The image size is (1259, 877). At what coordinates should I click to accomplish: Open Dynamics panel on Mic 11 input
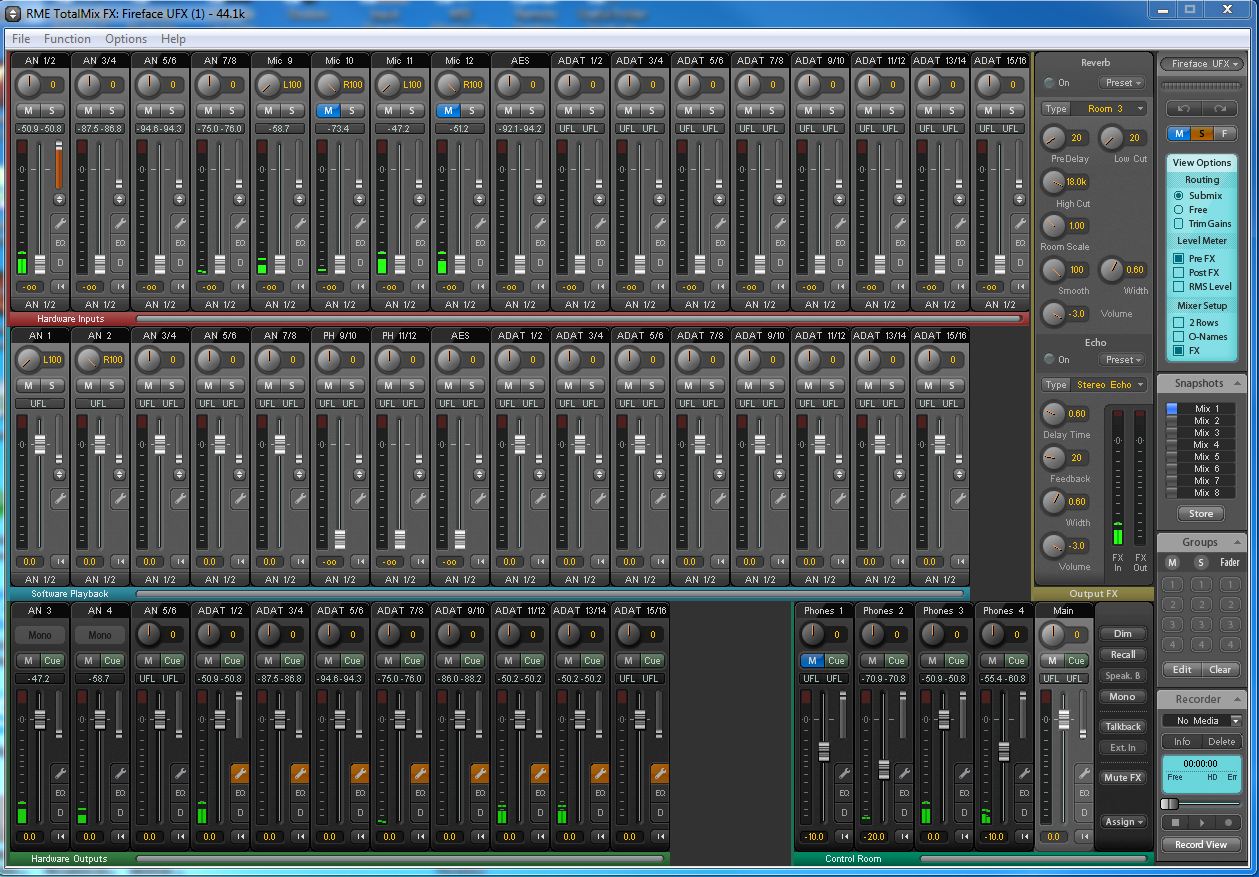tap(419, 263)
